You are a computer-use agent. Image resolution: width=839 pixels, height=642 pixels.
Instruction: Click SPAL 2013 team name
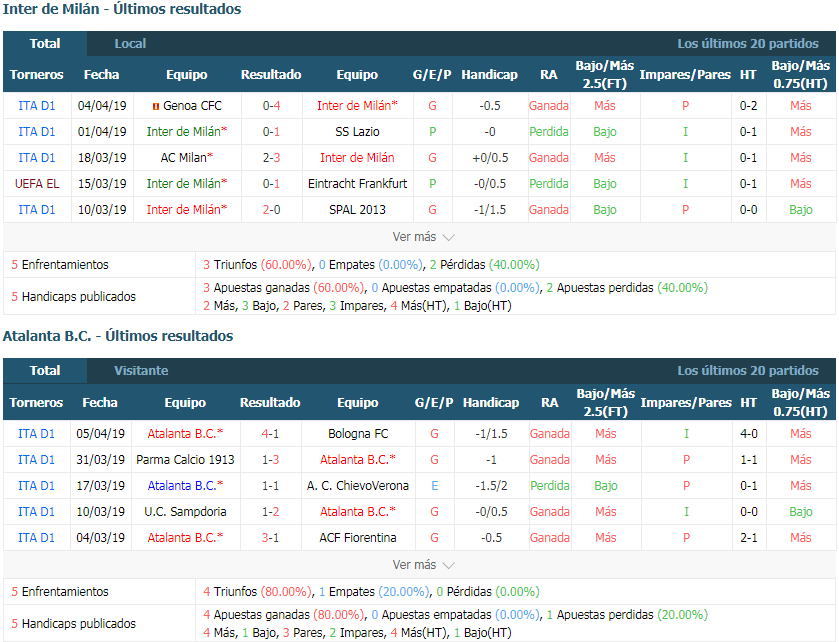pyautogui.click(x=357, y=210)
